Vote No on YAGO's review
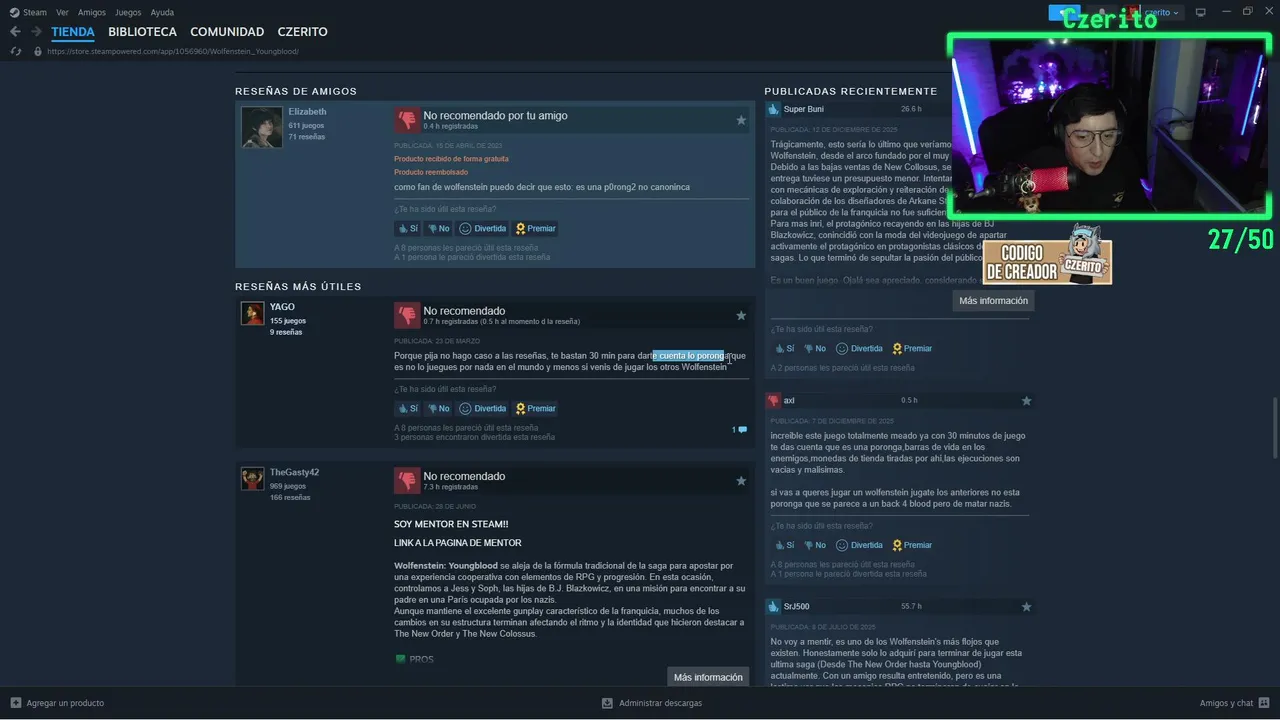The height and width of the screenshot is (720, 1280). (439, 409)
